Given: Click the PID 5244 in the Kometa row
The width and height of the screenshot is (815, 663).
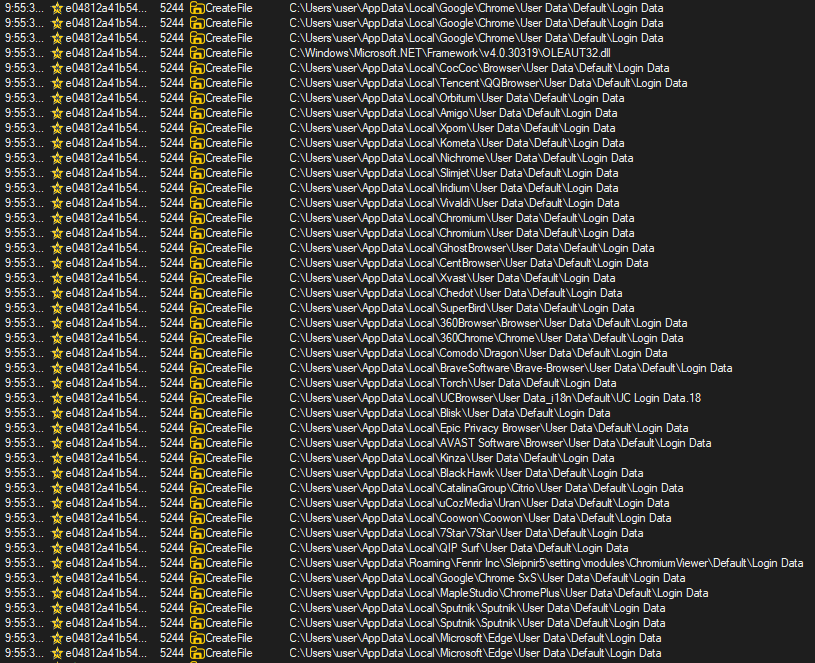Looking at the screenshot, I should (171, 143).
